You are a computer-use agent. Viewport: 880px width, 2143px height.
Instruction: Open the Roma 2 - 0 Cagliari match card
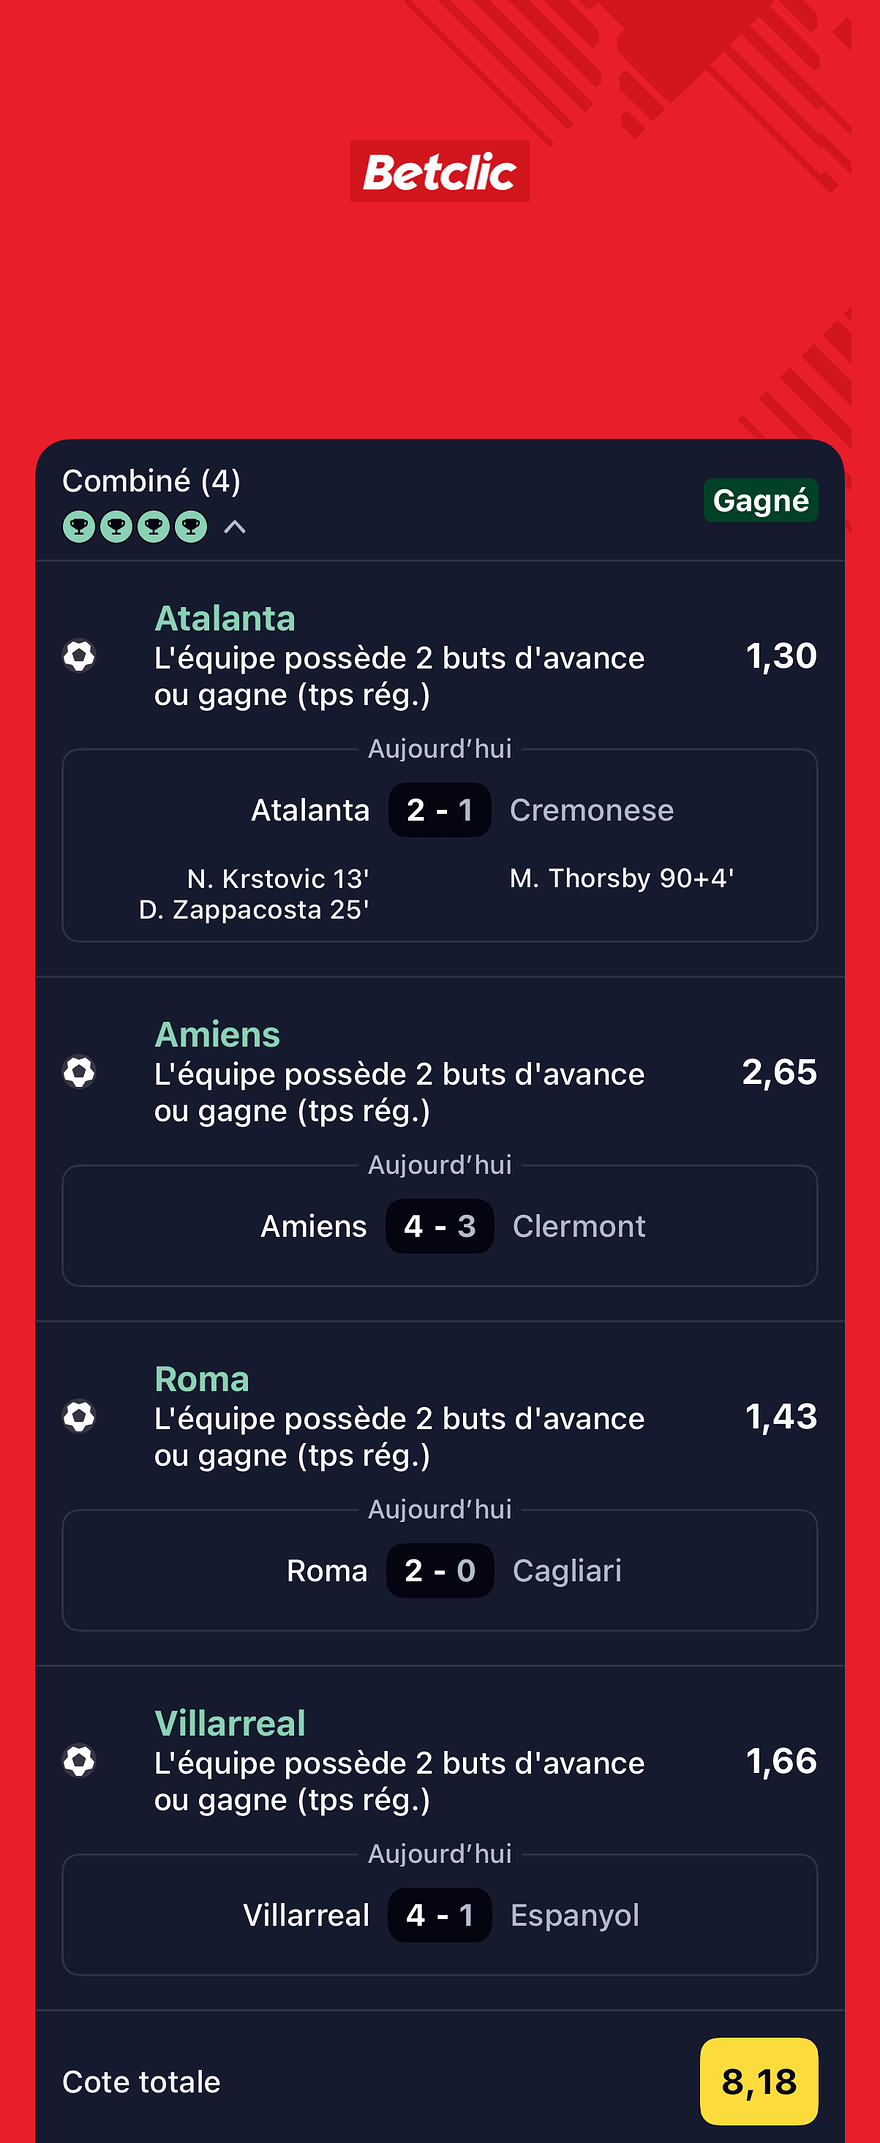point(440,1570)
